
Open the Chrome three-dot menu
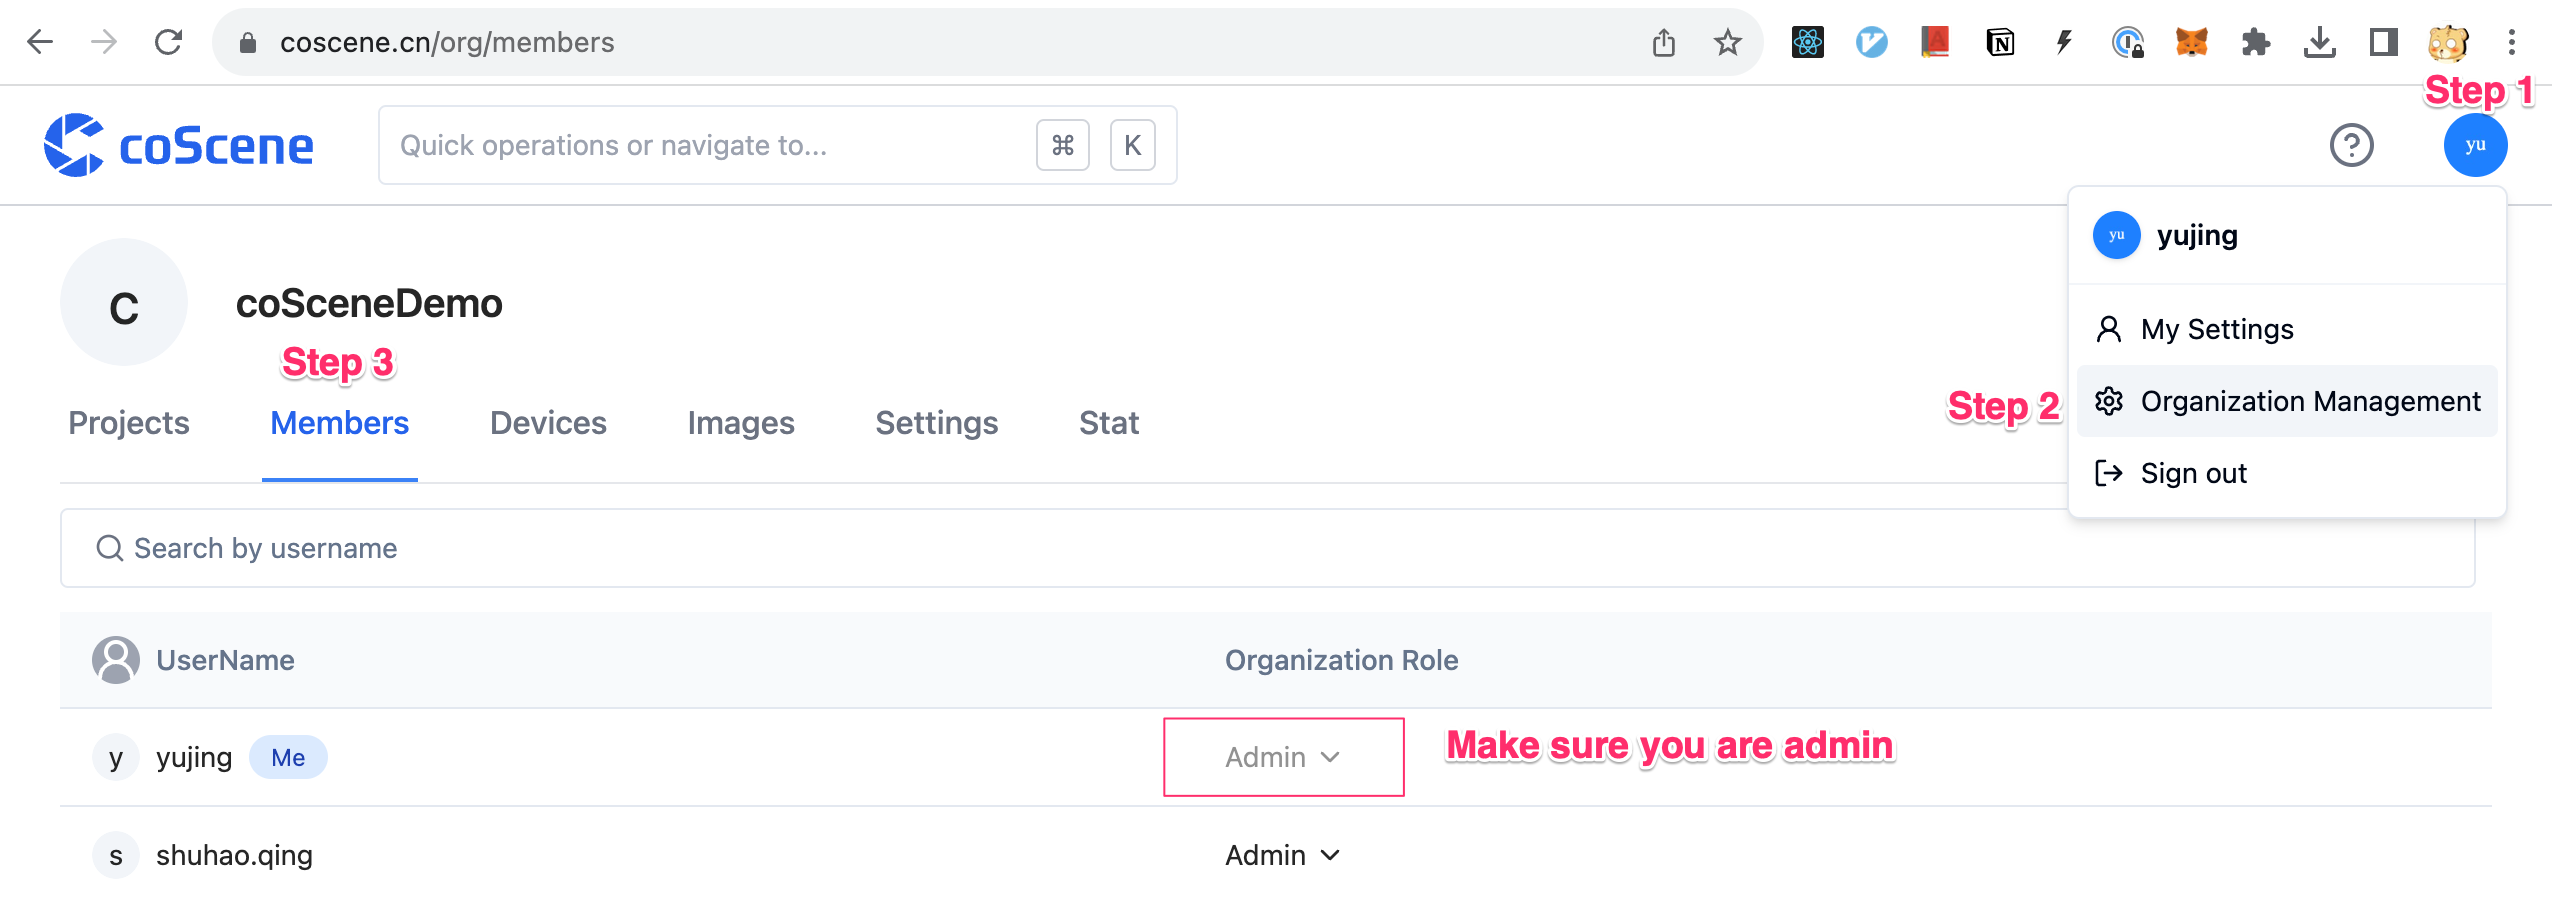pyautogui.click(x=2512, y=42)
